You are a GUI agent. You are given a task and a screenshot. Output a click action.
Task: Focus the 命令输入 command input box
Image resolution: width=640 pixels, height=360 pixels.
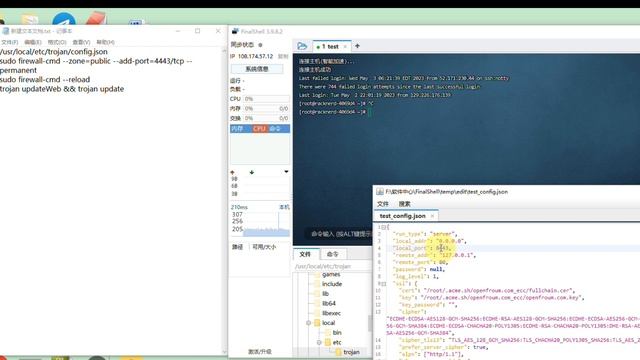pyautogui.click(x=341, y=234)
